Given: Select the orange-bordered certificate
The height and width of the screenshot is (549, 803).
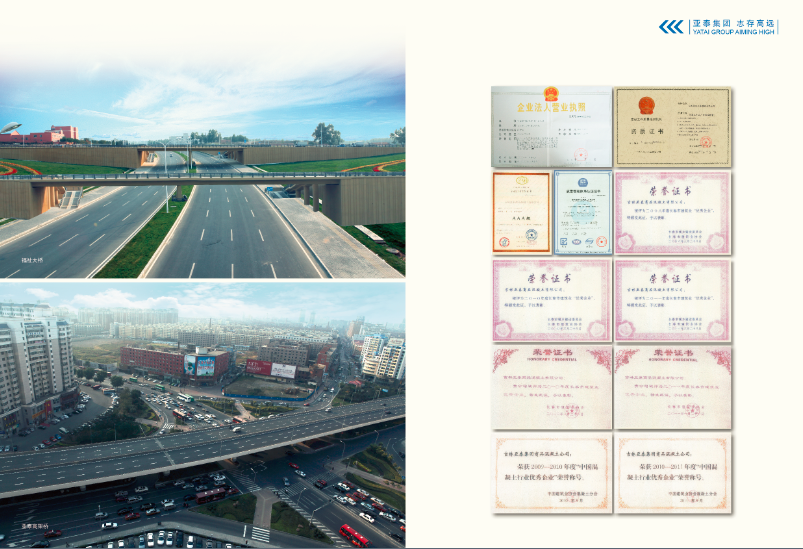Looking at the screenshot, I should click(521, 212).
